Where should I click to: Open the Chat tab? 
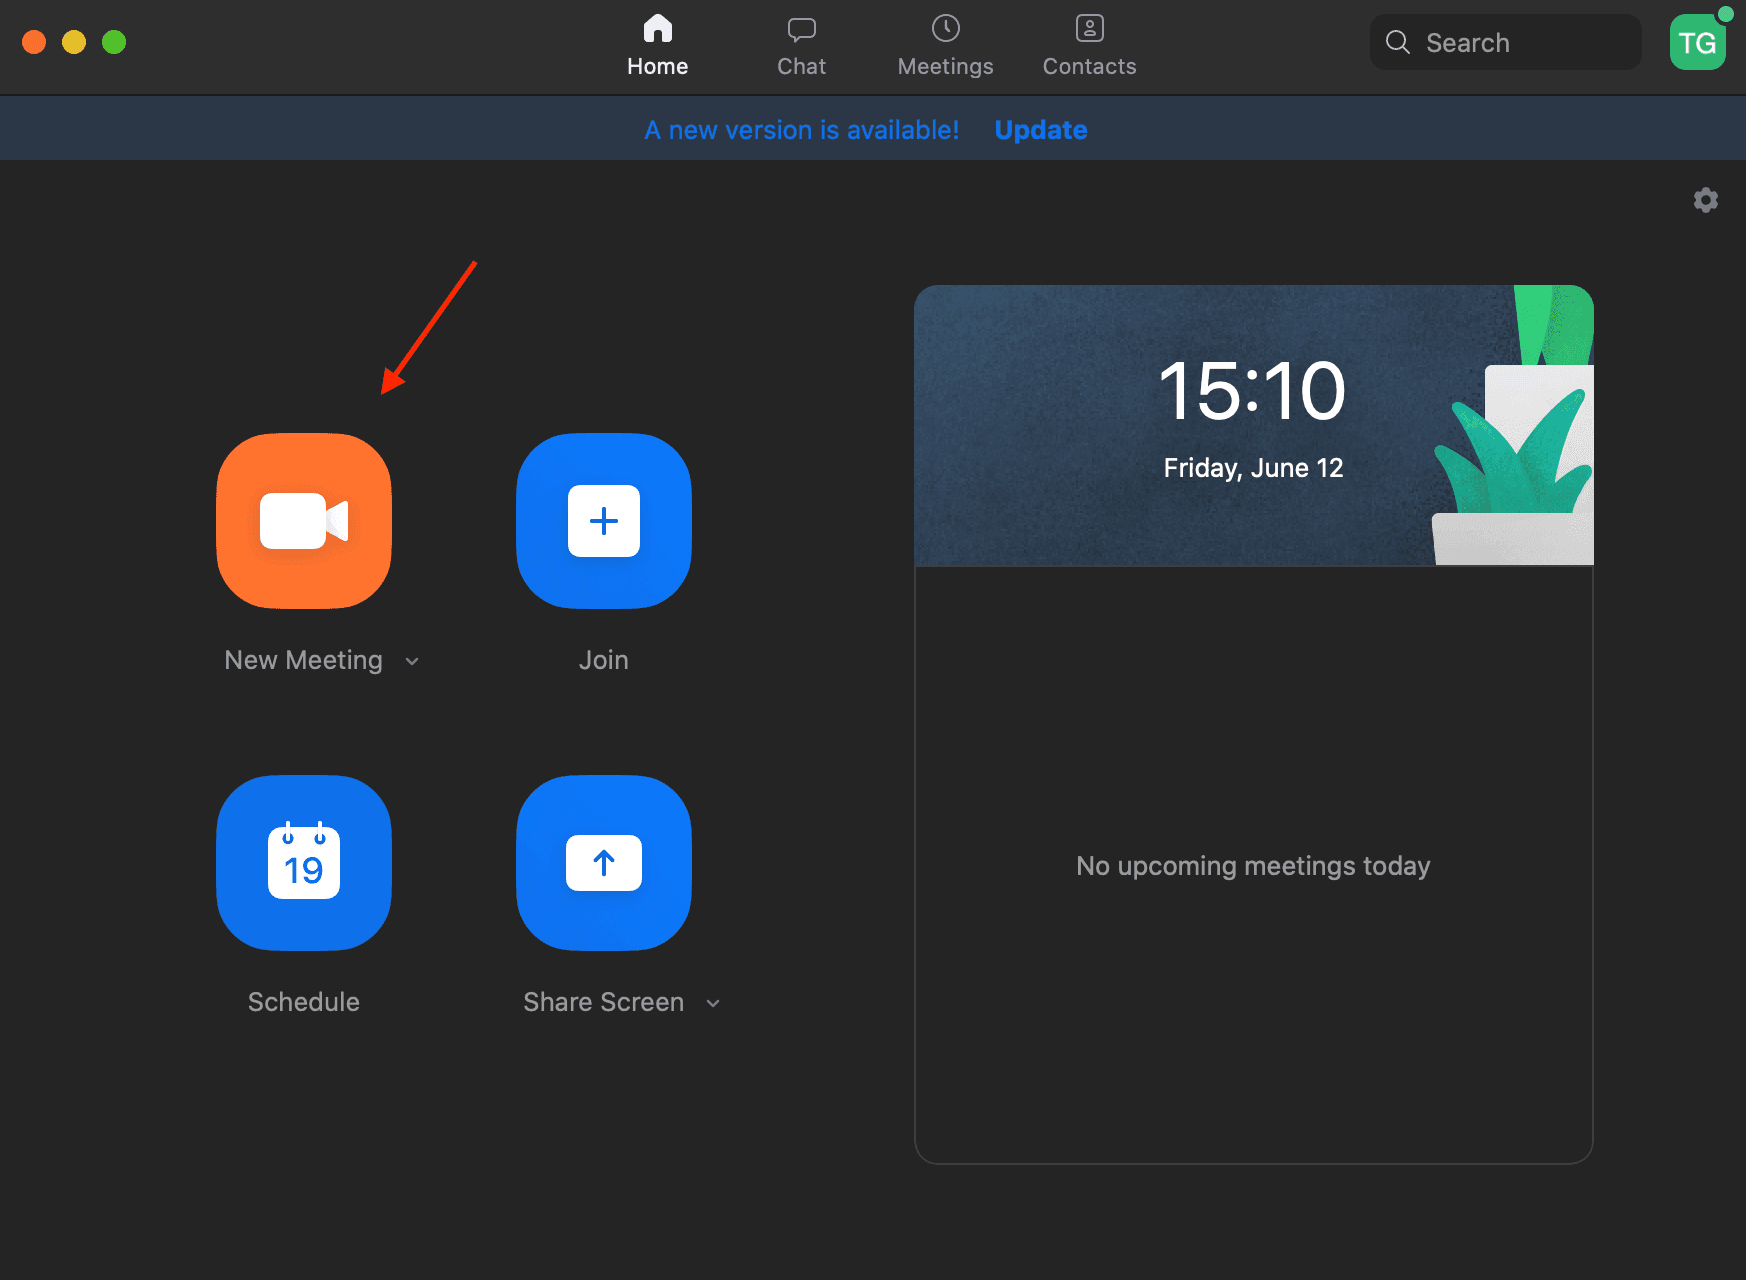coord(802,46)
